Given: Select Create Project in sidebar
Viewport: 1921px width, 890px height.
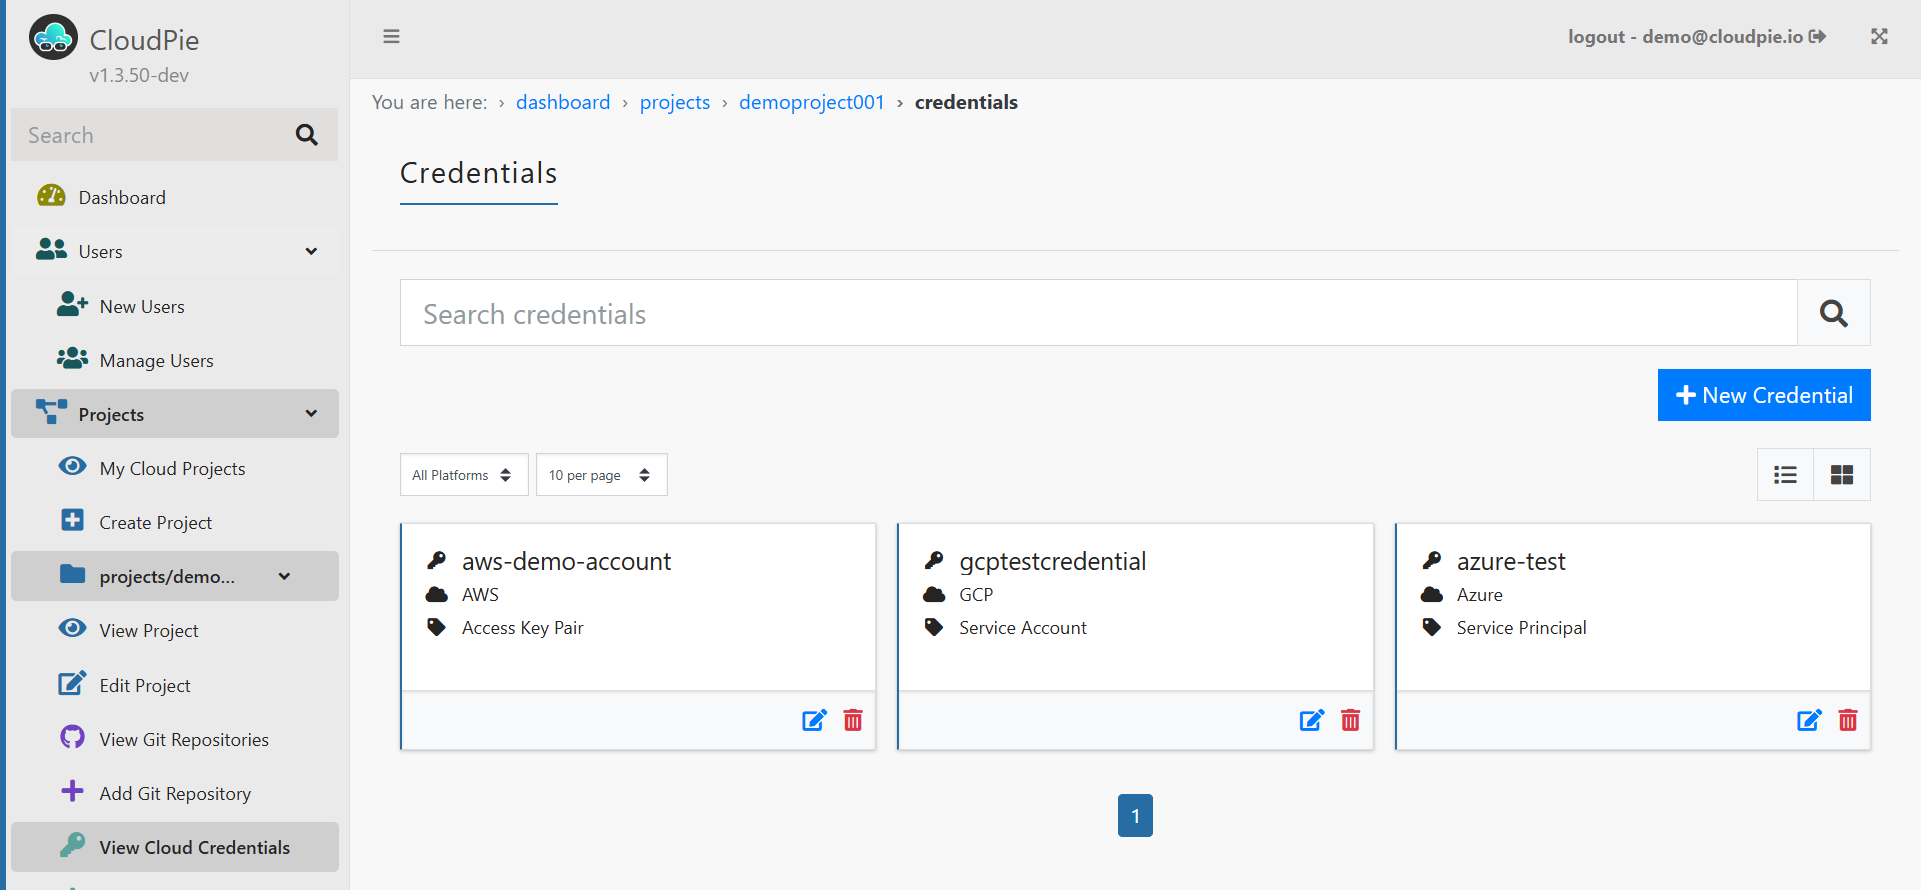Looking at the screenshot, I should tap(175, 522).
